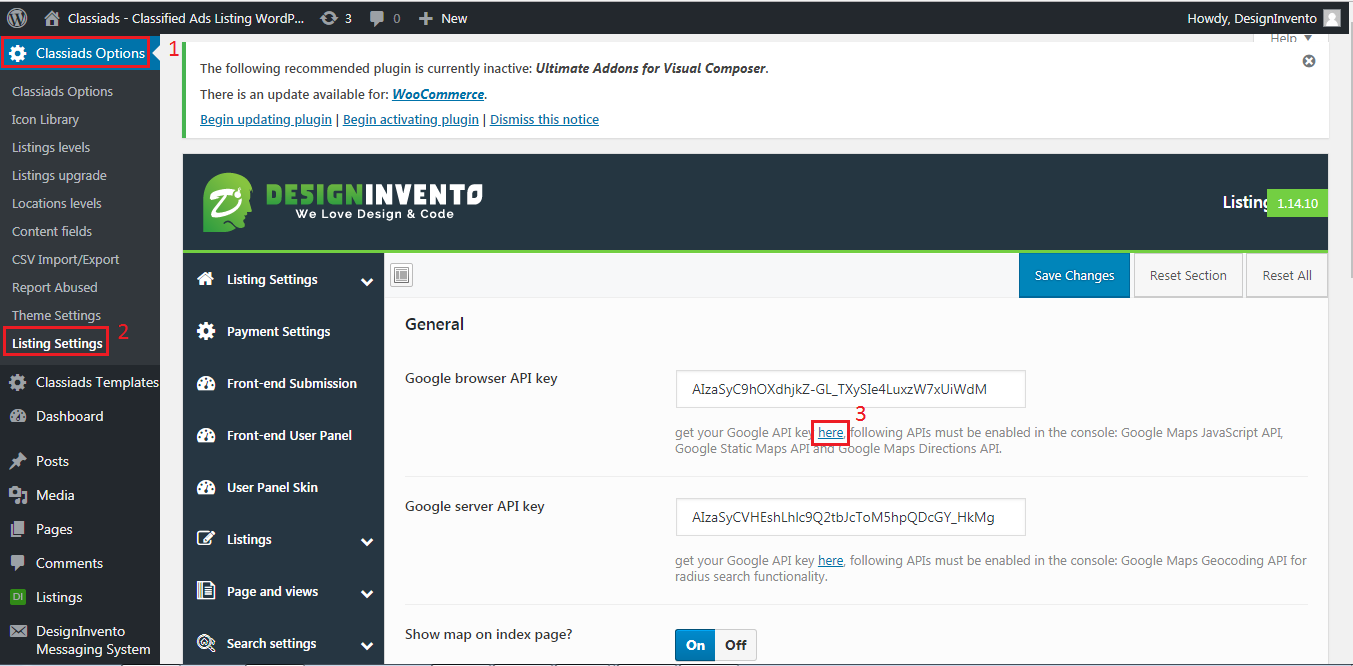Open the updates icon showing 3
Screen dimensions: 1353x666
328,18
